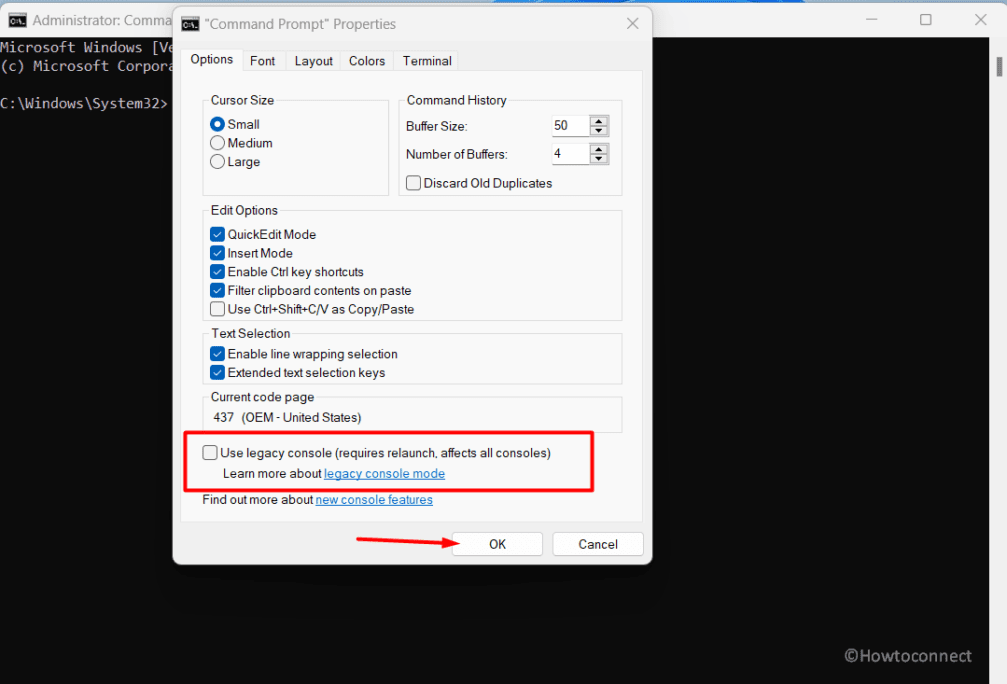Viewport: 1007px width, 684px height.
Task: Click the cmd icon of Administrator Command Prompt window
Action: [17, 21]
